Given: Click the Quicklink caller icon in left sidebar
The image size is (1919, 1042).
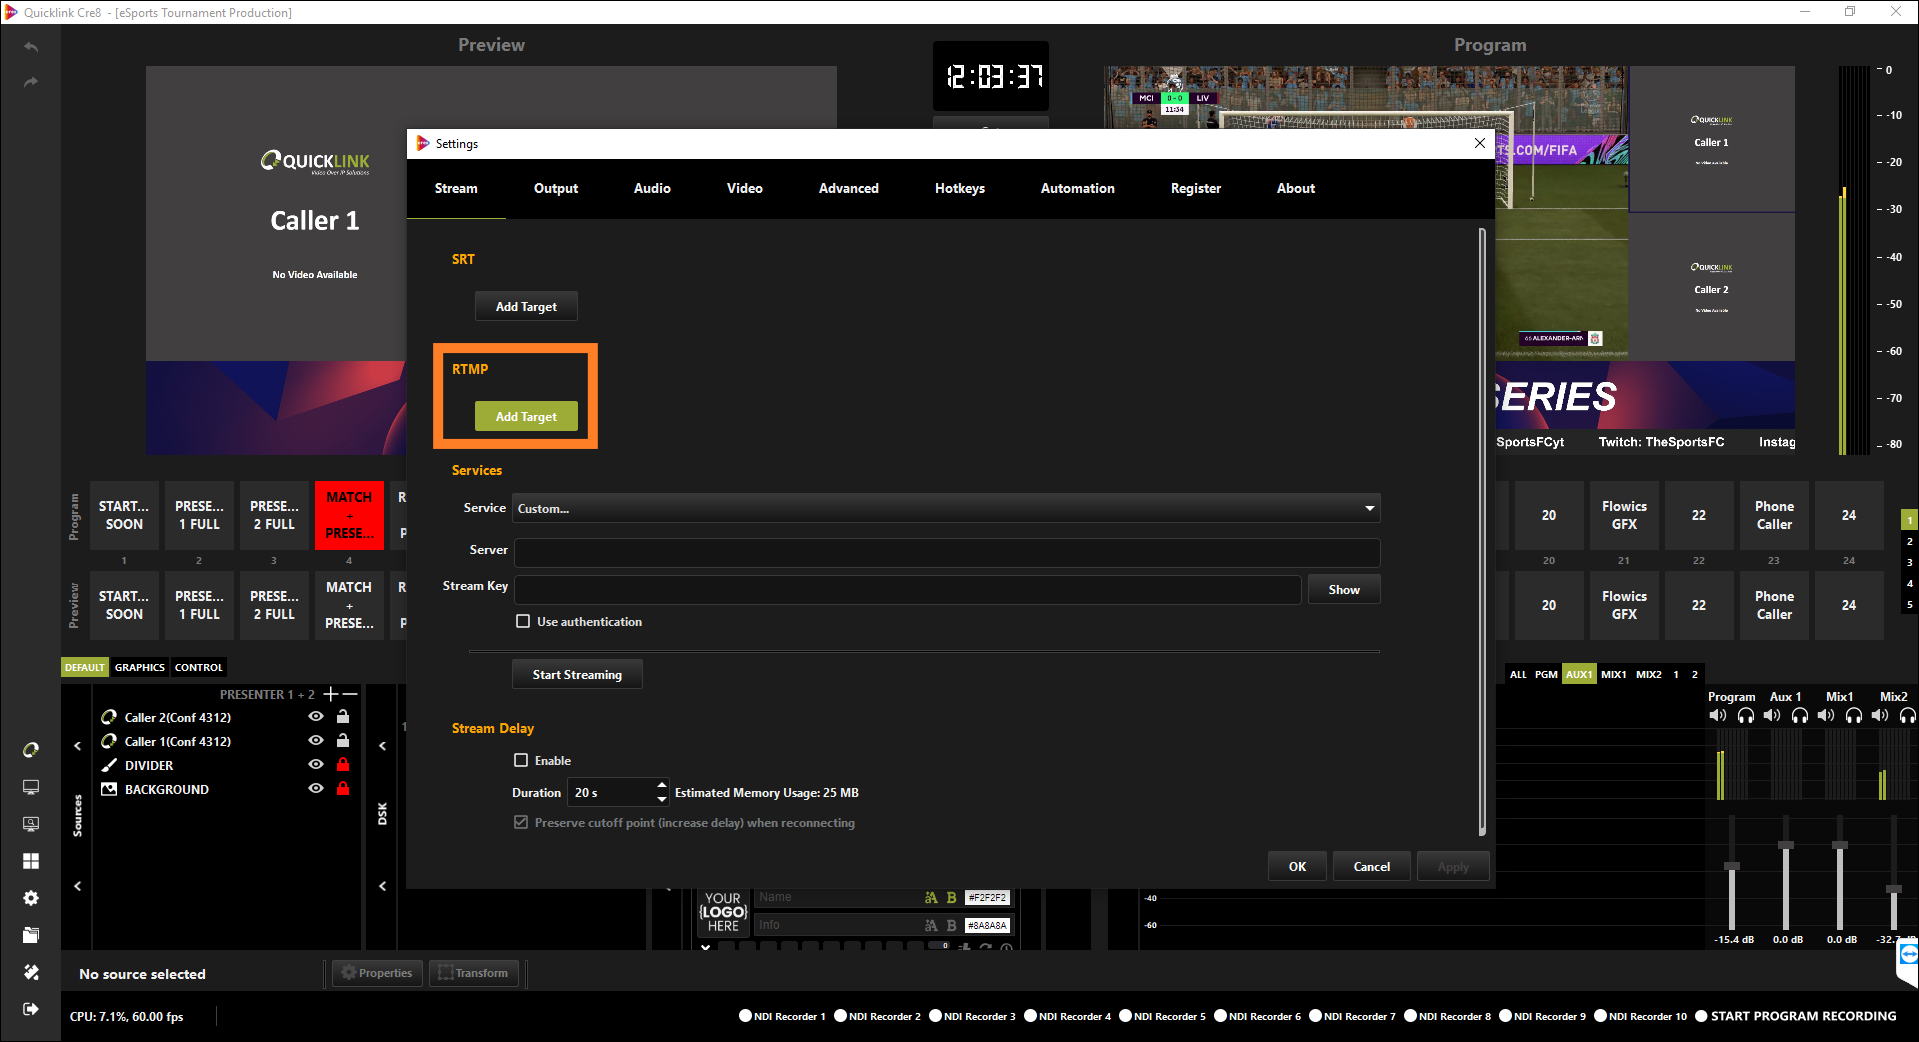Looking at the screenshot, I should [x=31, y=750].
